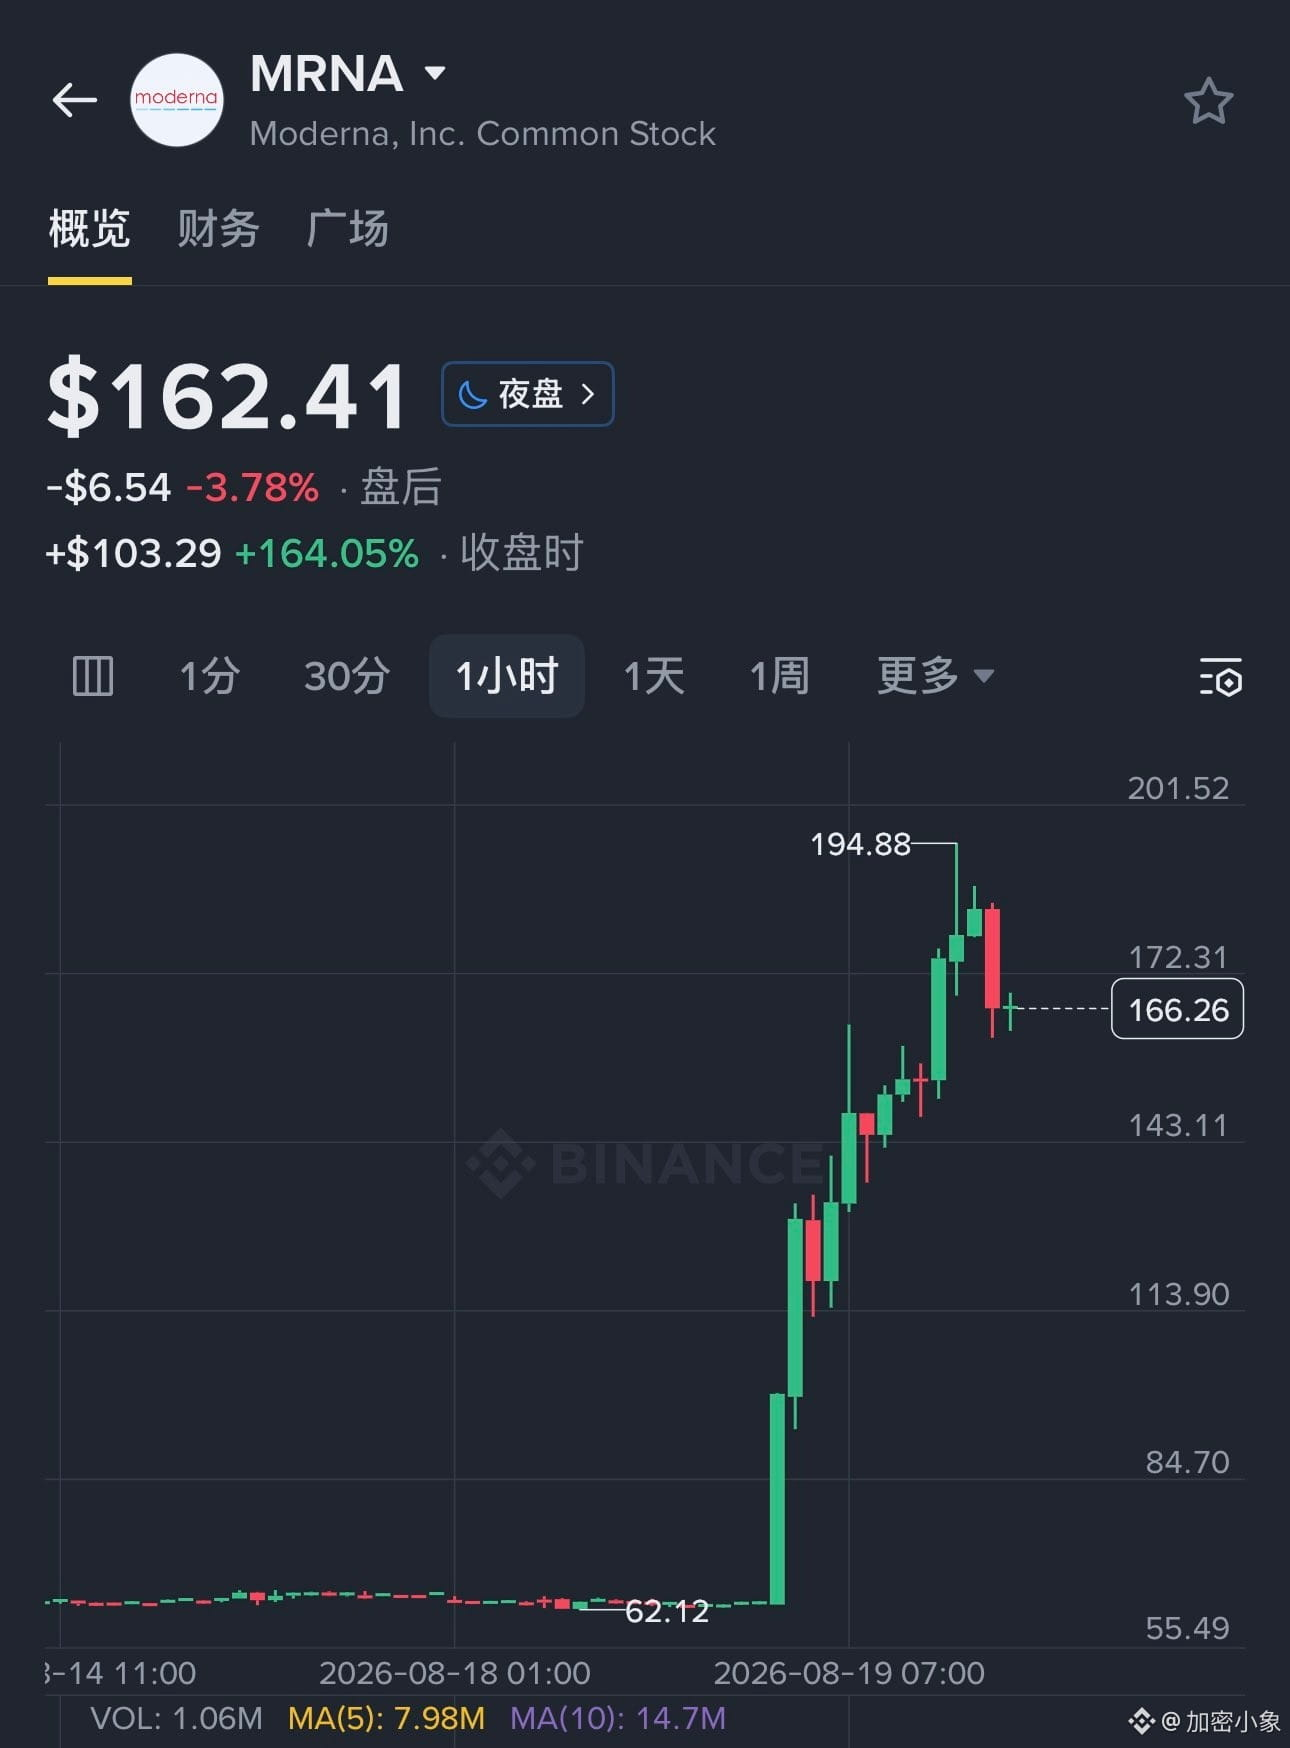
Task: Switch to the 广场 tab
Action: point(347,228)
